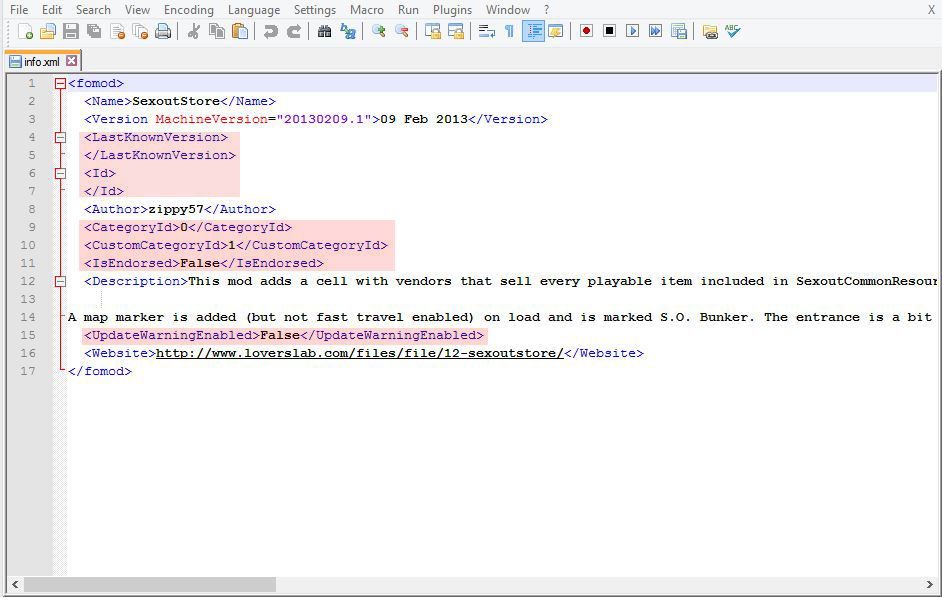Viewport: 942px width, 597px height.
Task: Toggle Show All Characters paragraph icon
Action: coord(510,31)
